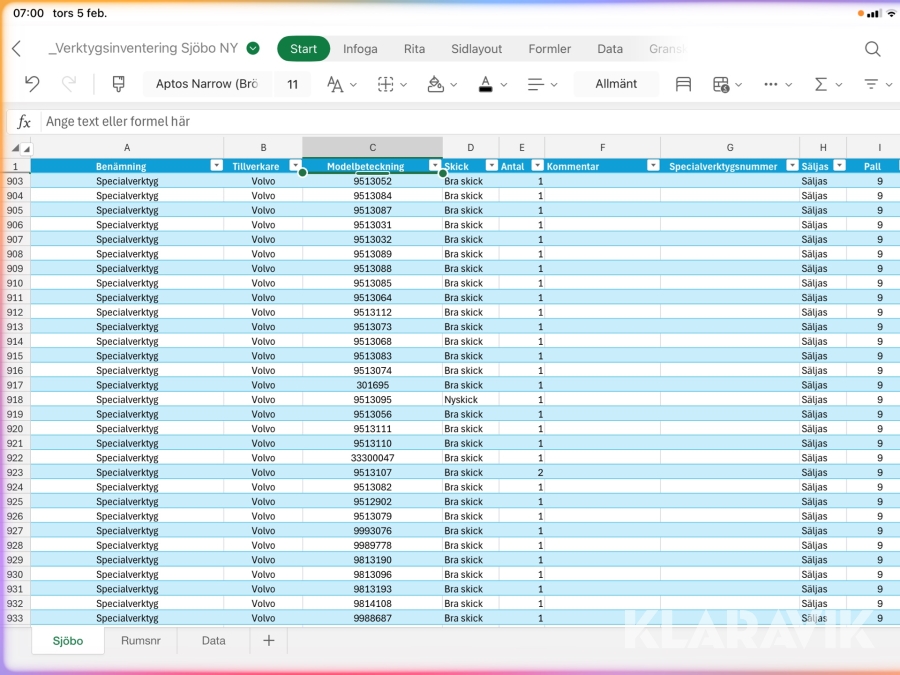This screenshot has width=900, height=675.
Task: Open the search magnifier icon
Action: 872,49
